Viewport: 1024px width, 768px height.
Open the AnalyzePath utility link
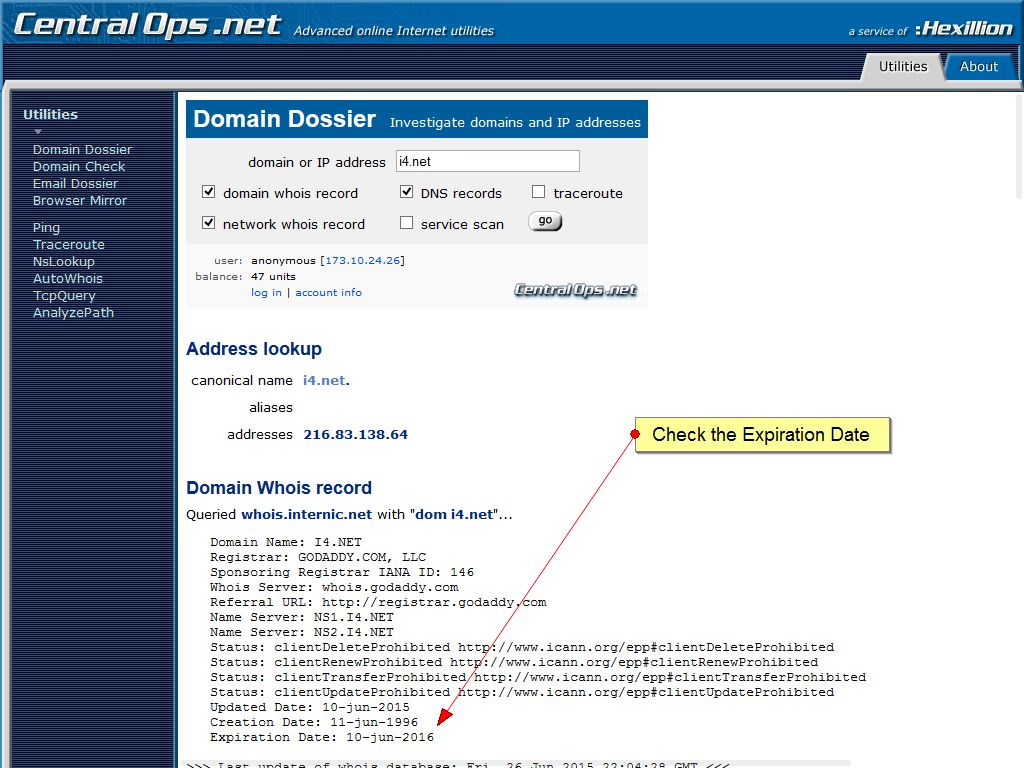pos(73,312)
